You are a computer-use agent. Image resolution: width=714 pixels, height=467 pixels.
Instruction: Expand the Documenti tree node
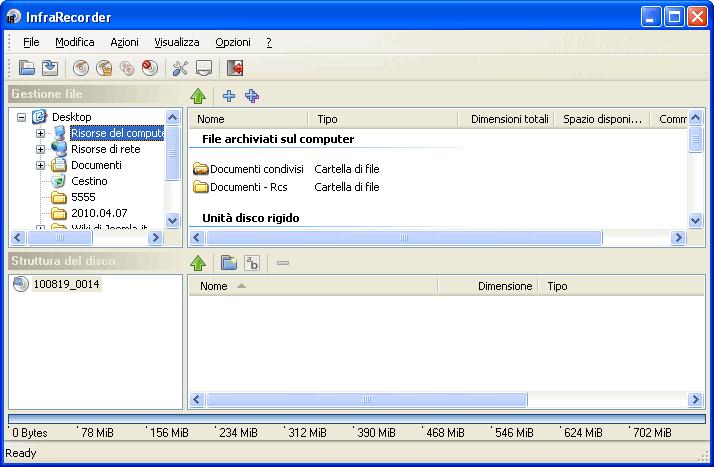[40, 165]
